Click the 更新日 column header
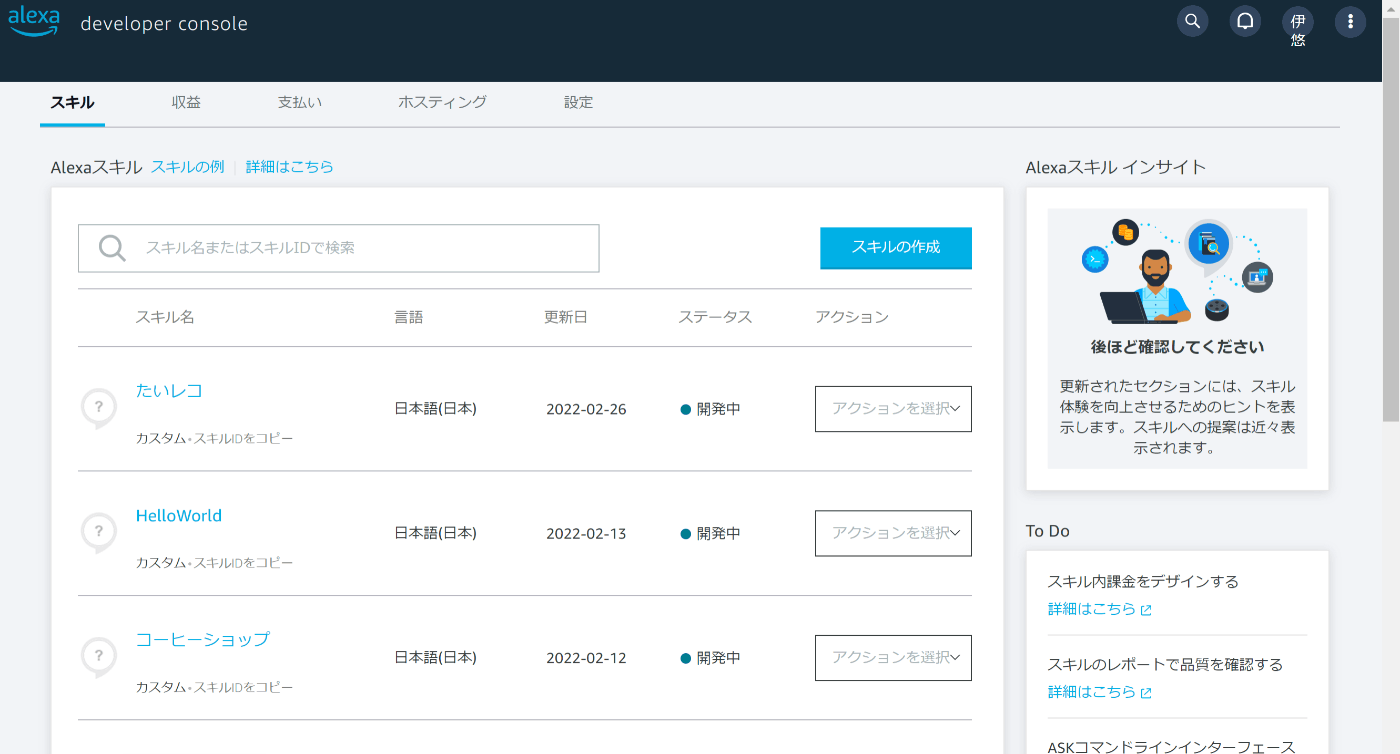 click(566, 317)
